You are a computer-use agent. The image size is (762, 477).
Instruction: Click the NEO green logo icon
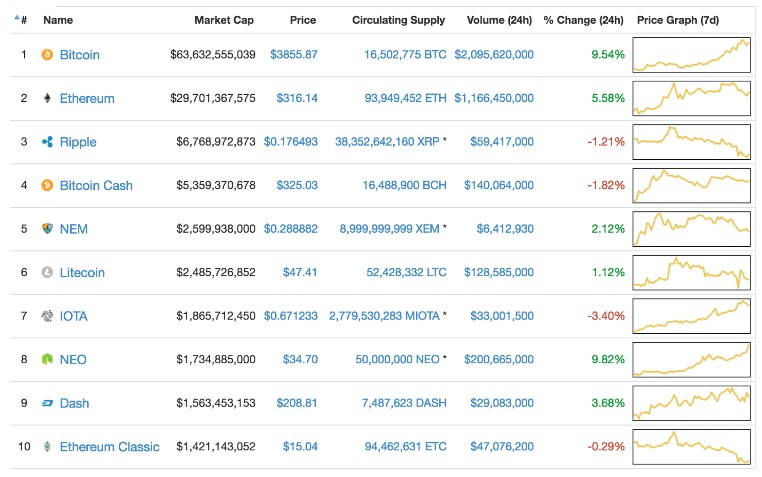point(47,359)
